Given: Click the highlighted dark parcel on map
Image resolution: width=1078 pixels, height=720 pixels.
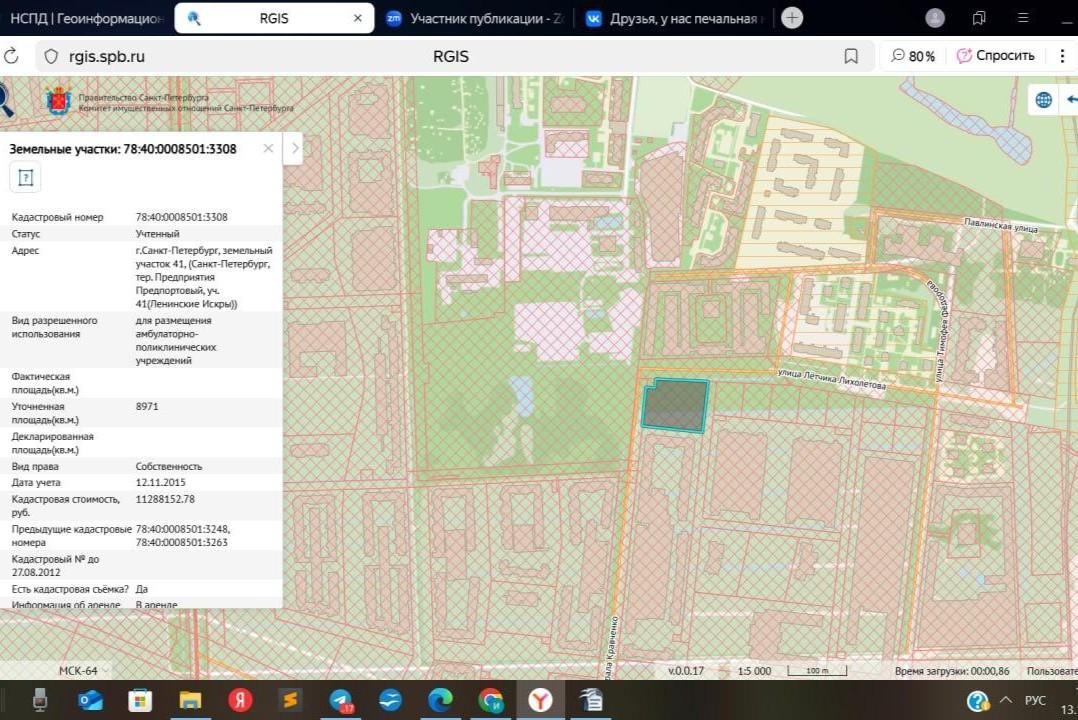Looking at the screenshot, I should tap(674, 406).
